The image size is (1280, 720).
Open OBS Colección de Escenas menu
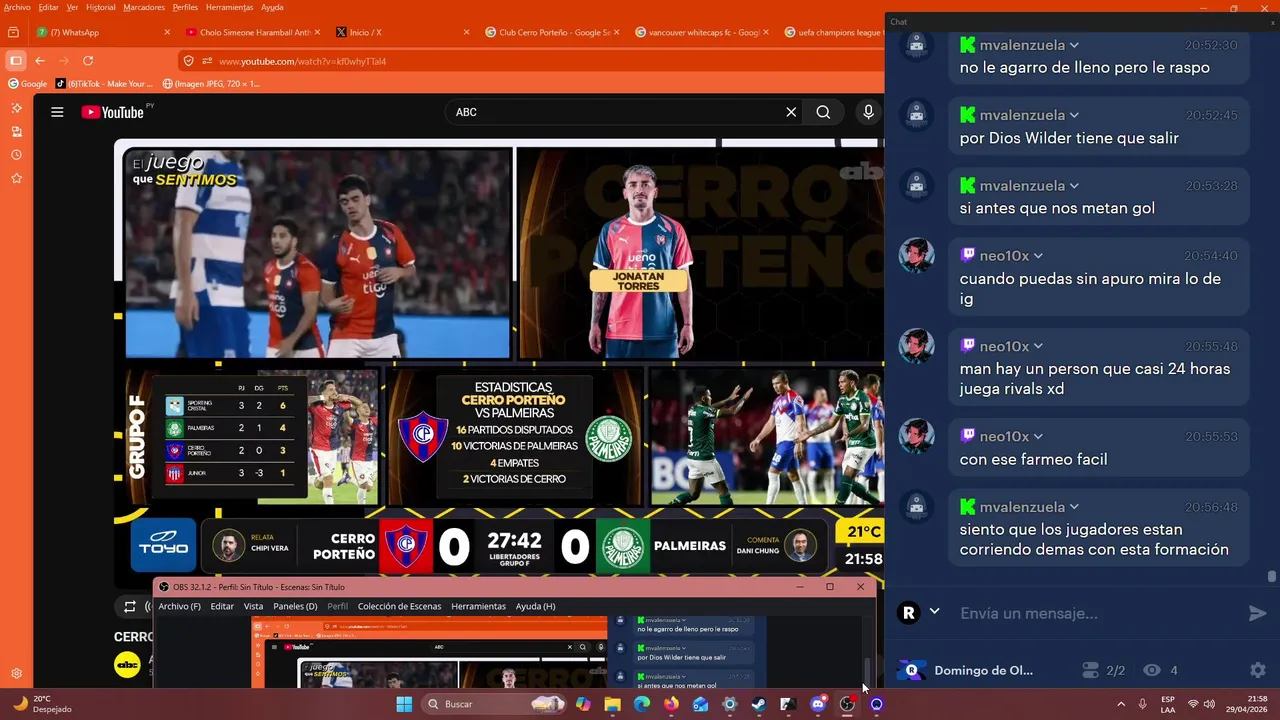[399, 606]
